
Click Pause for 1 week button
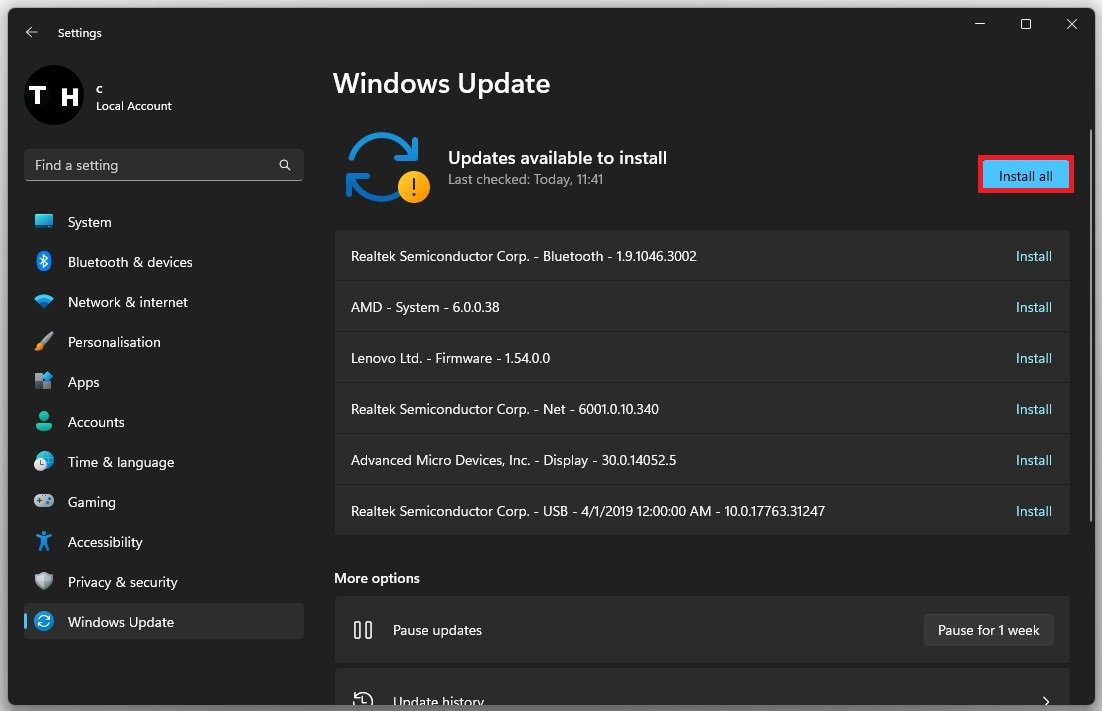(x=988, y=631)
